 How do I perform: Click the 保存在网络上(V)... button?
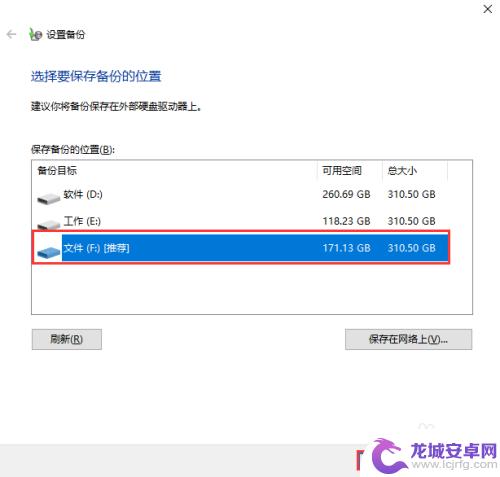[408, 339]
